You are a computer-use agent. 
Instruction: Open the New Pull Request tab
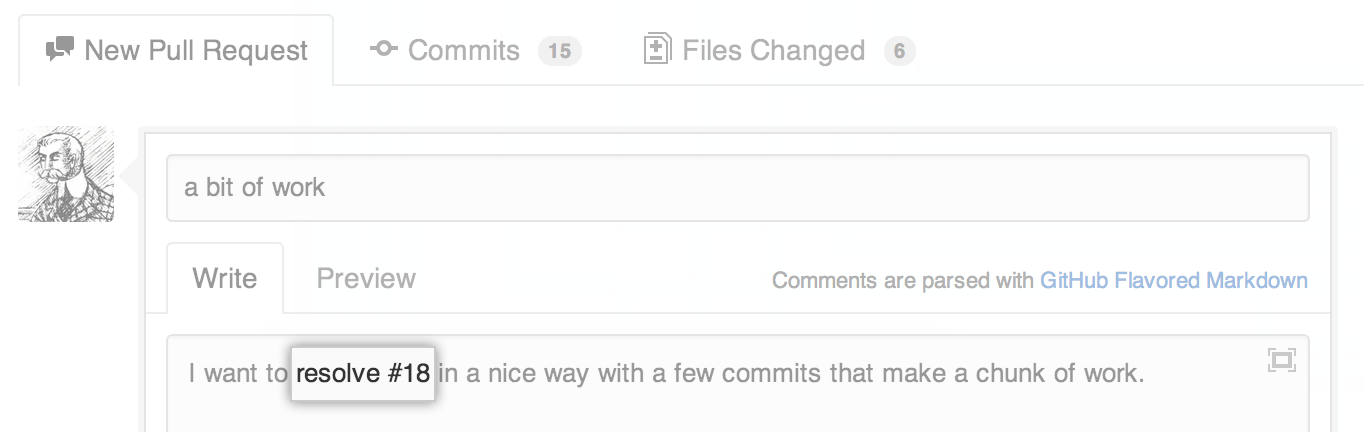(196, 51)
